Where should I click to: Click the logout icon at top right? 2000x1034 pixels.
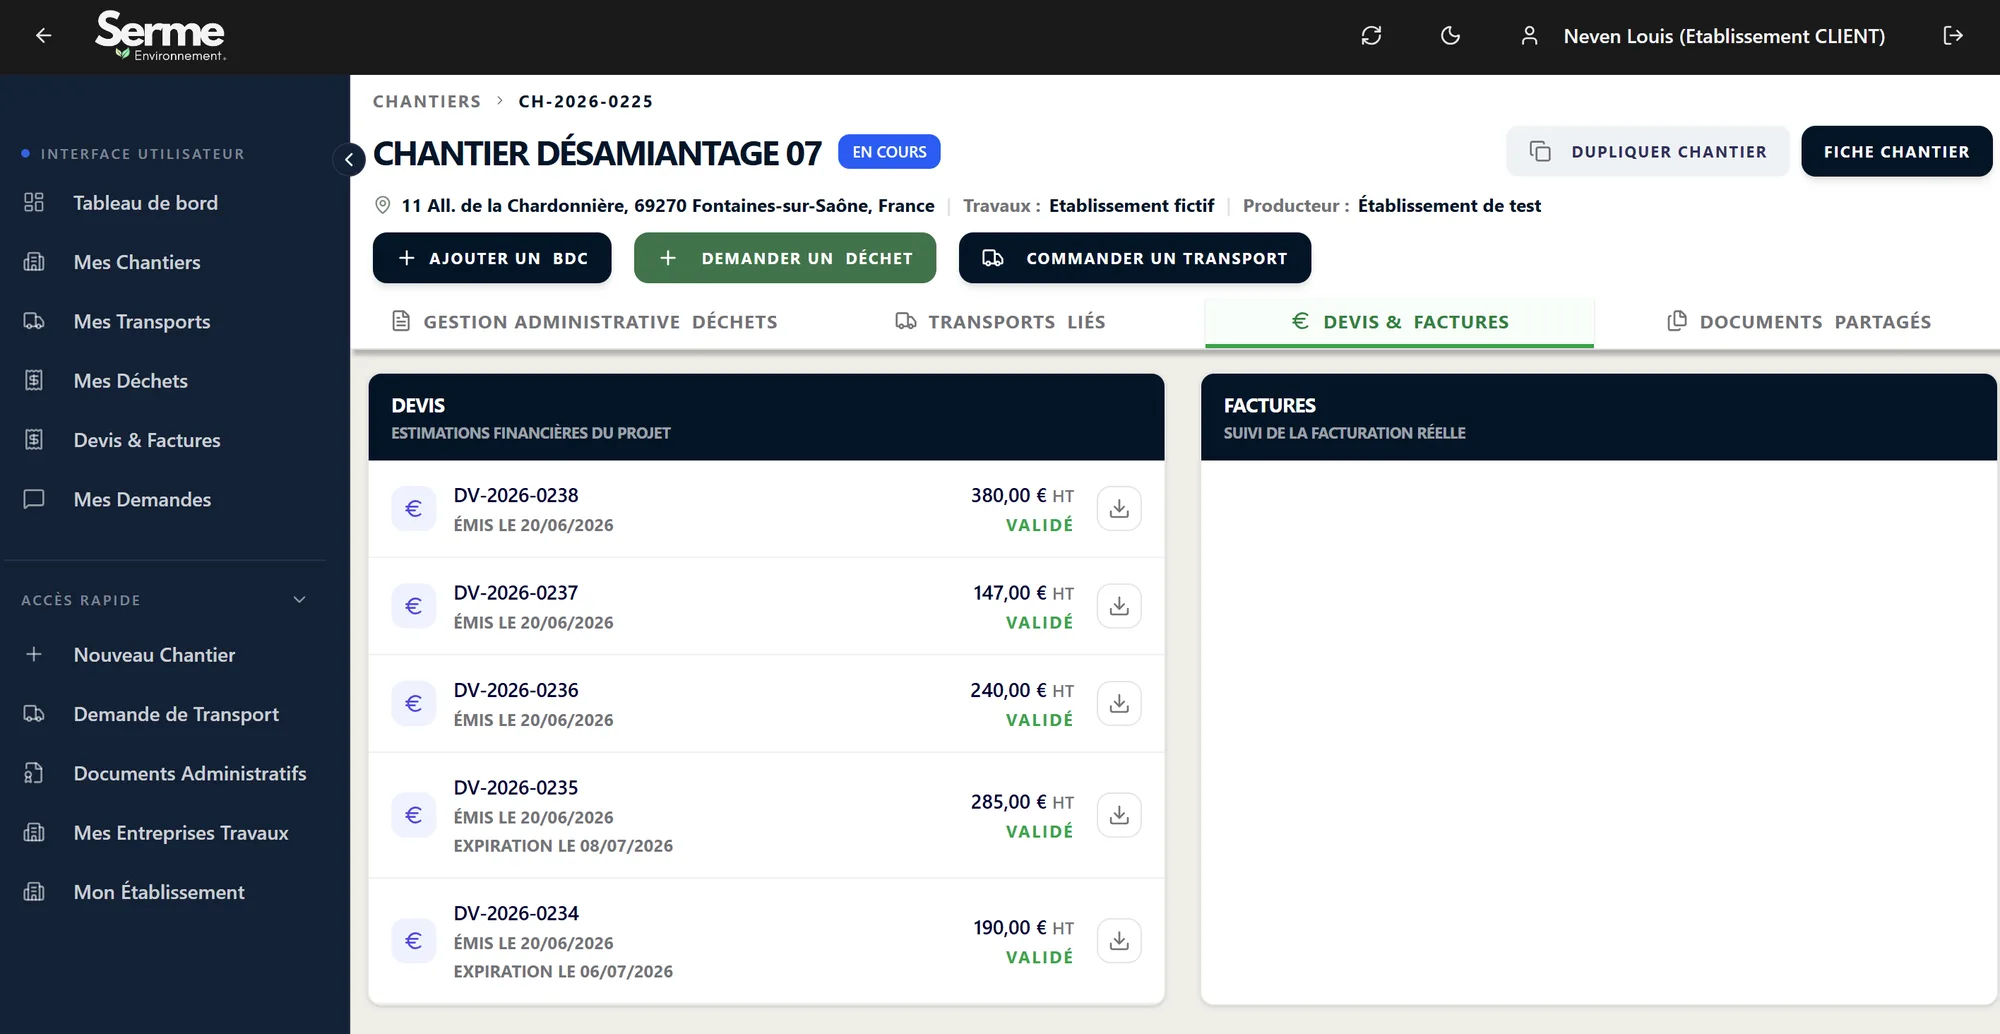click(1953, 36)
